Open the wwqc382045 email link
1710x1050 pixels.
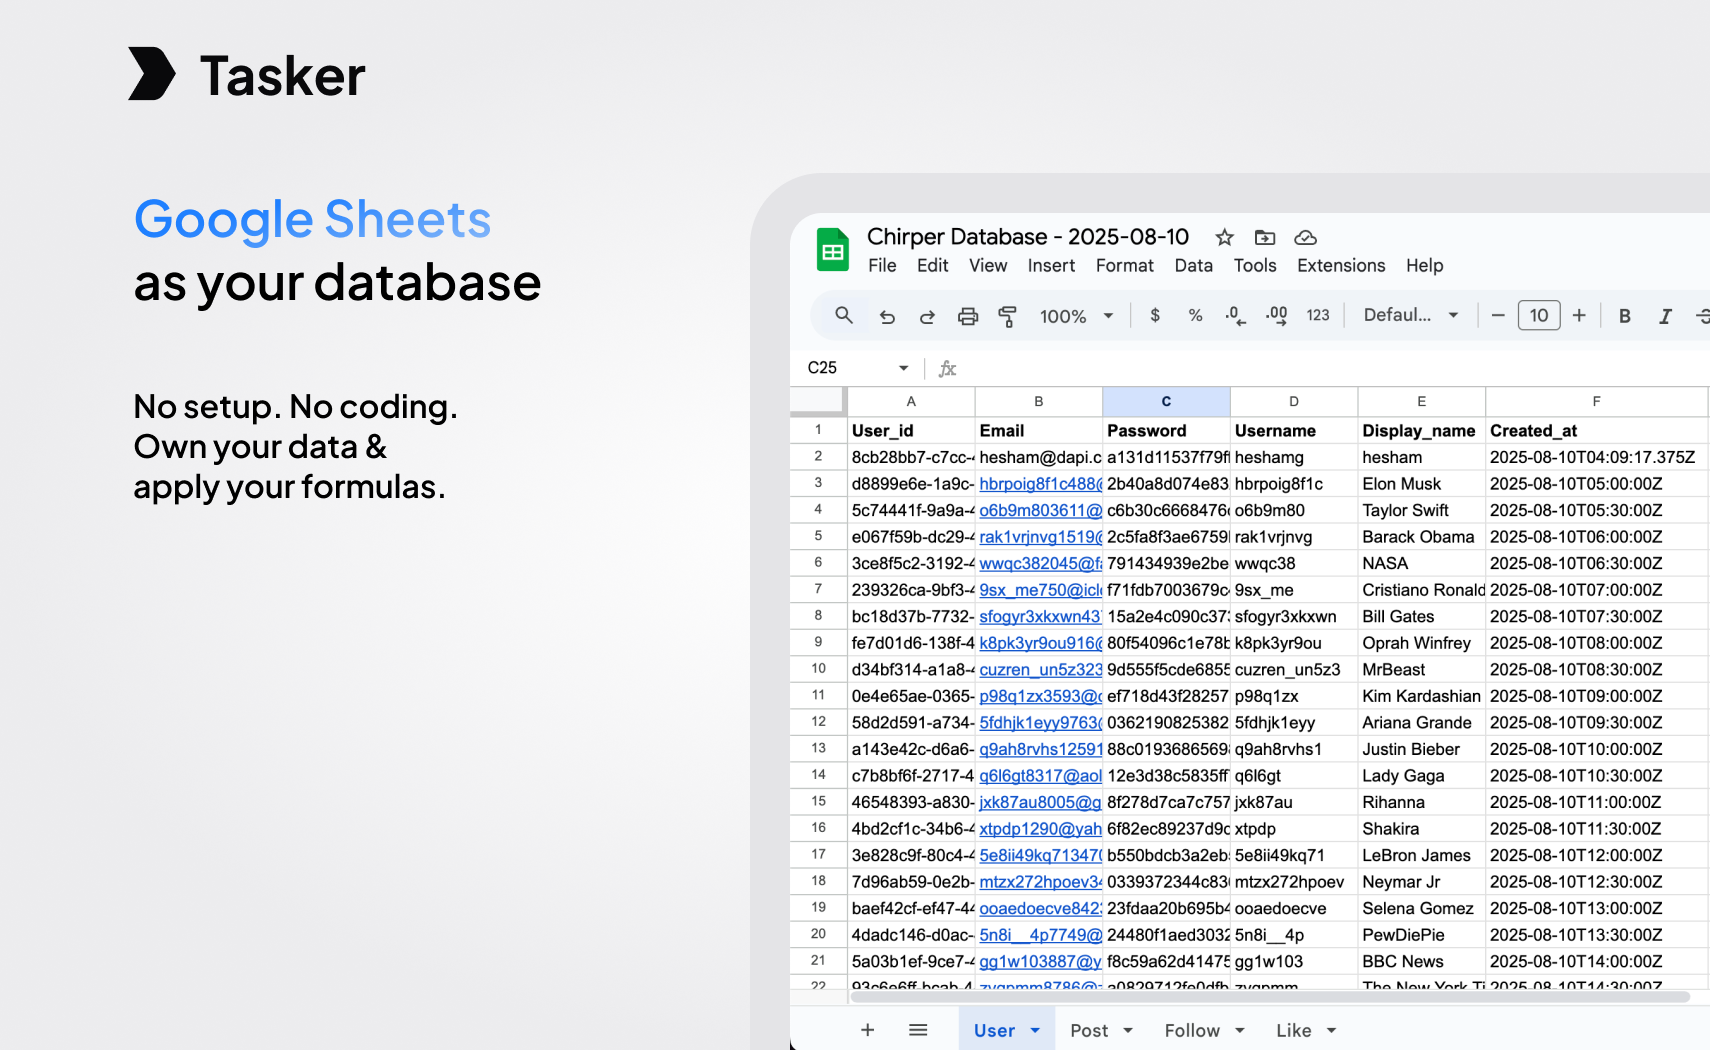click(1040, 563)
